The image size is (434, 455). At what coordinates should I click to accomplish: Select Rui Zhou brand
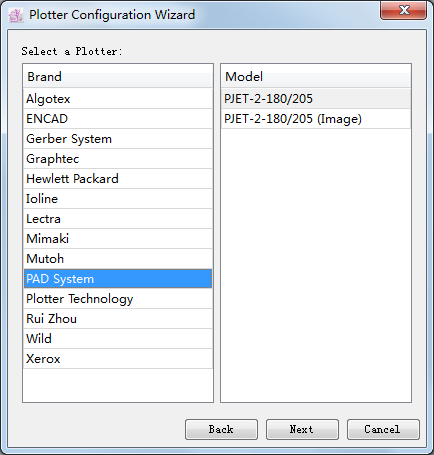(118, 319)
